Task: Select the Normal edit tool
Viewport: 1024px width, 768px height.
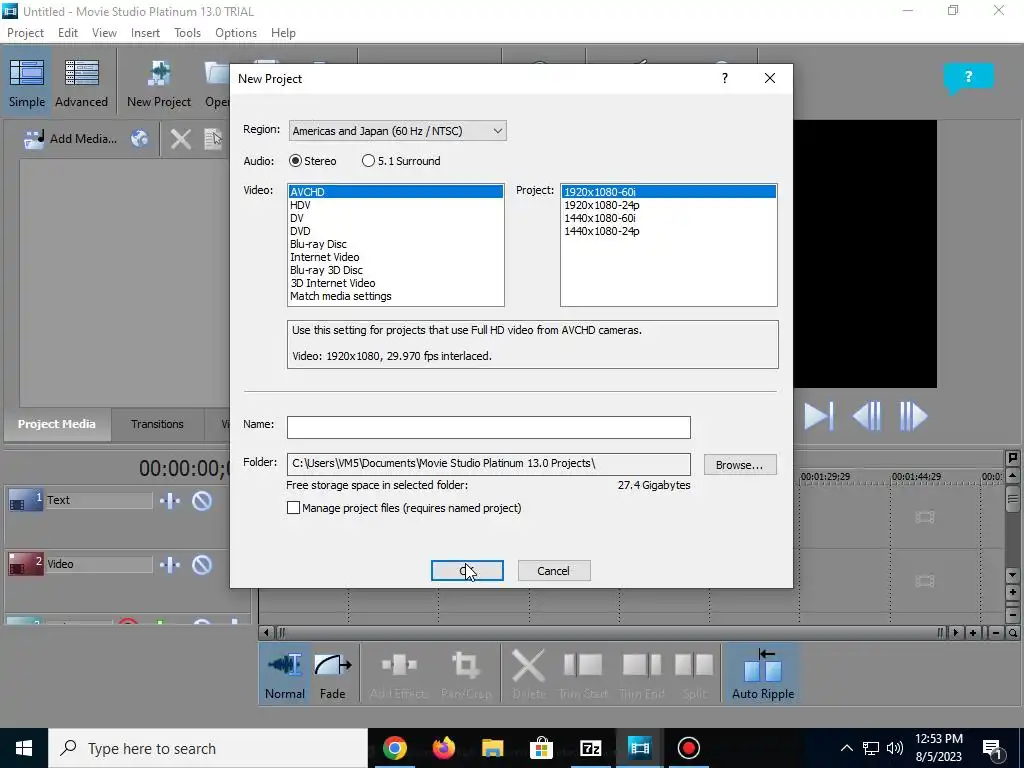Action: pos(285,674)
